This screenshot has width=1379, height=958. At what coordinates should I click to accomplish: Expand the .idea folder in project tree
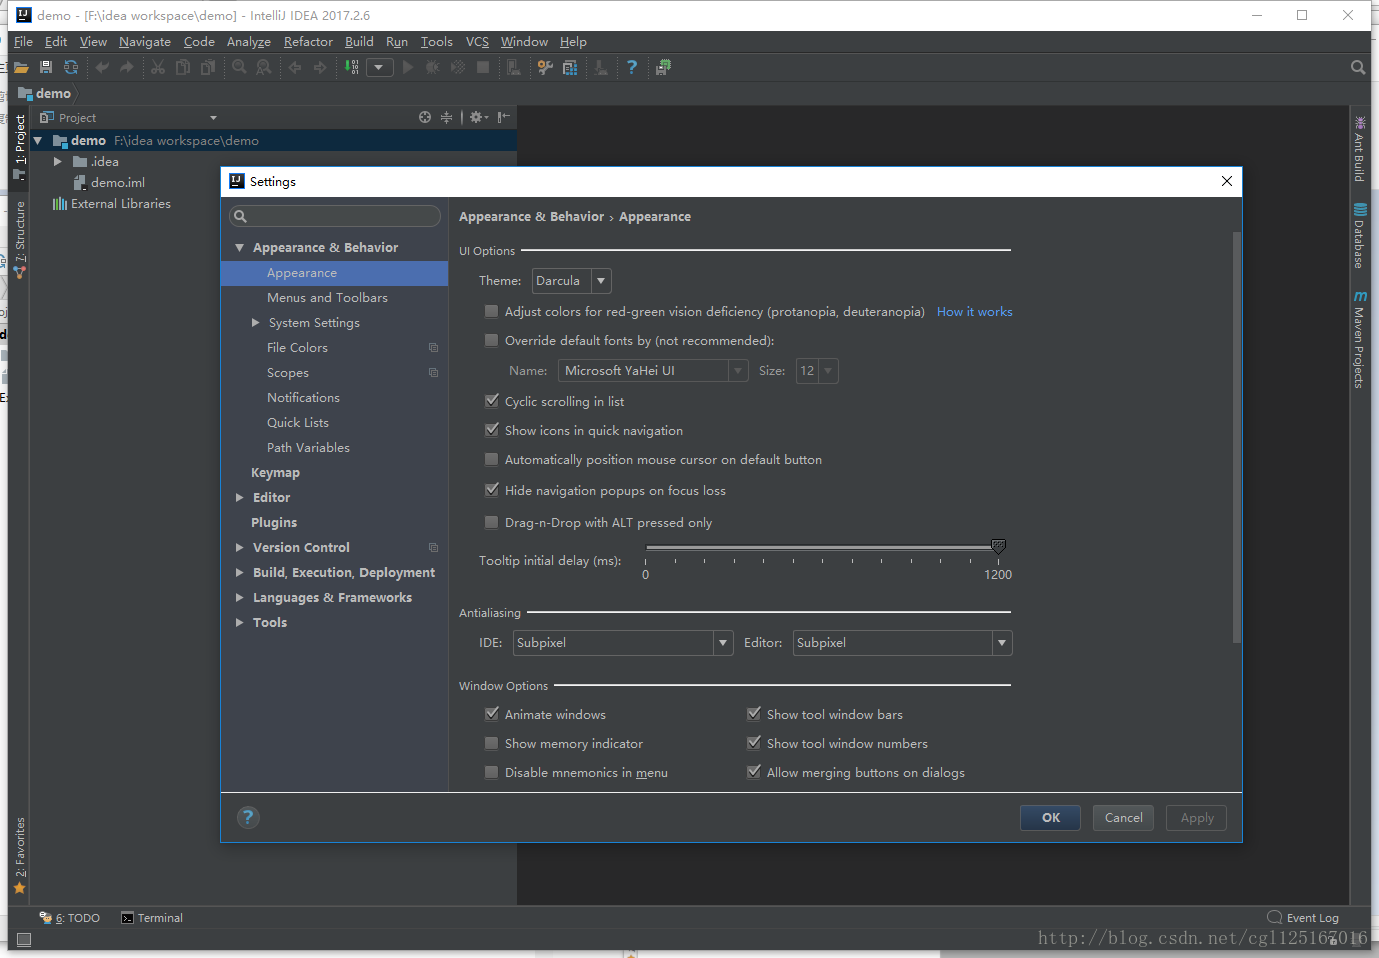coord(58,161)
